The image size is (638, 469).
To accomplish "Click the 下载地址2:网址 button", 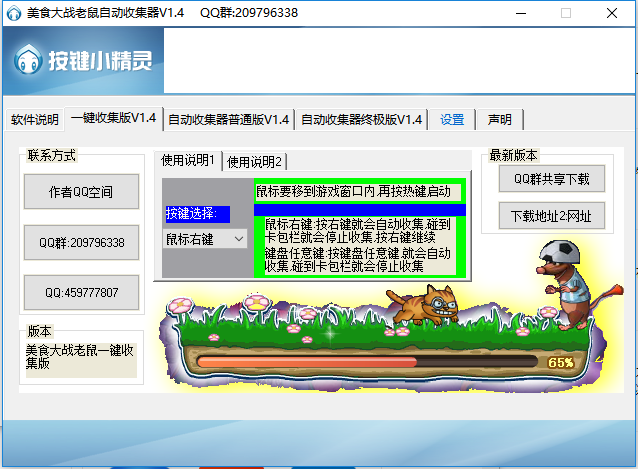I will (x=552, y=216).
